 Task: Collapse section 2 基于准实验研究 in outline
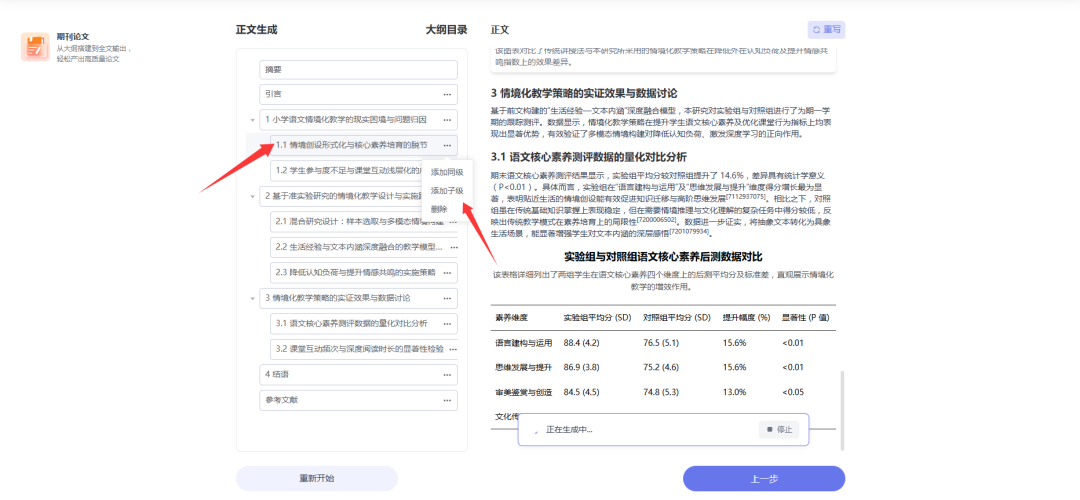tap(253, 196)
